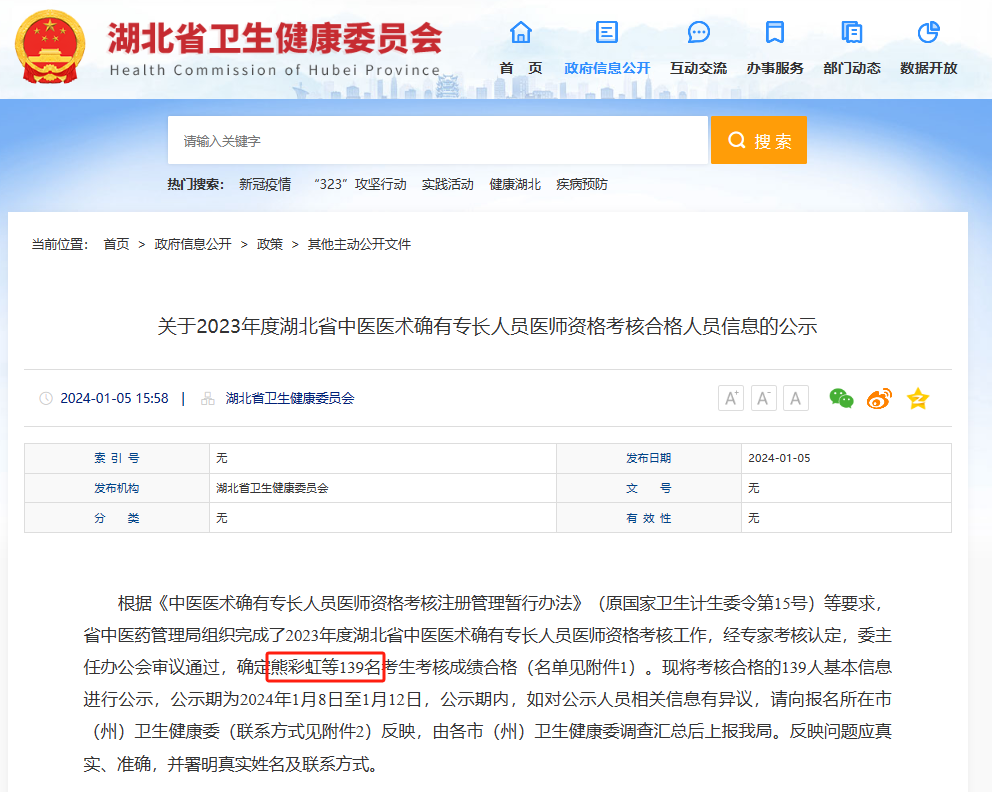
Task: Decrease font size with the A- icon
Action: tap(764, 398)
